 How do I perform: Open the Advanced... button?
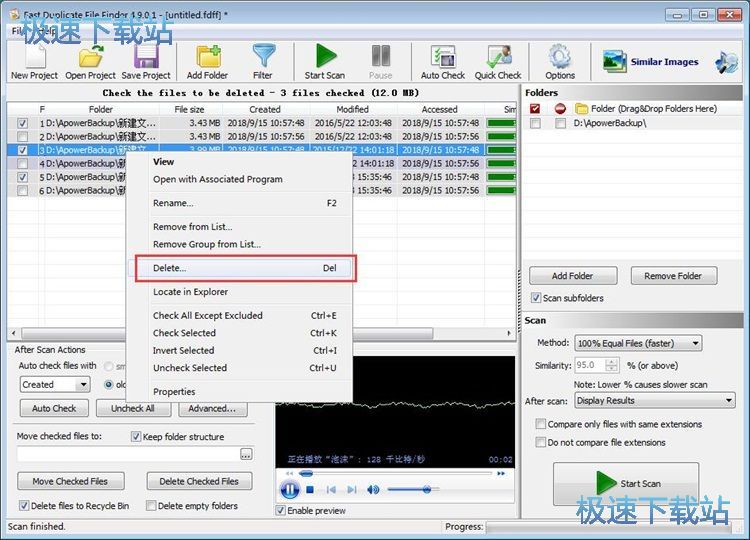click(212, 408)
